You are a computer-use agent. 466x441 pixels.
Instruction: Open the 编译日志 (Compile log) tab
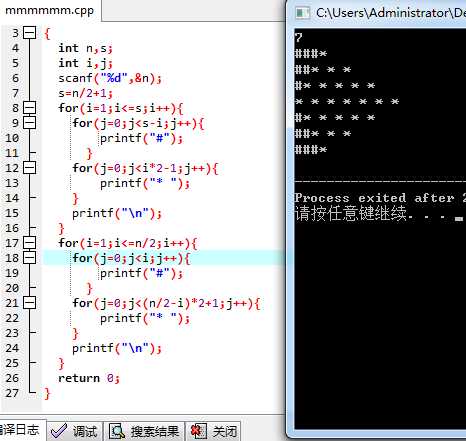click(x=22, y=430)
